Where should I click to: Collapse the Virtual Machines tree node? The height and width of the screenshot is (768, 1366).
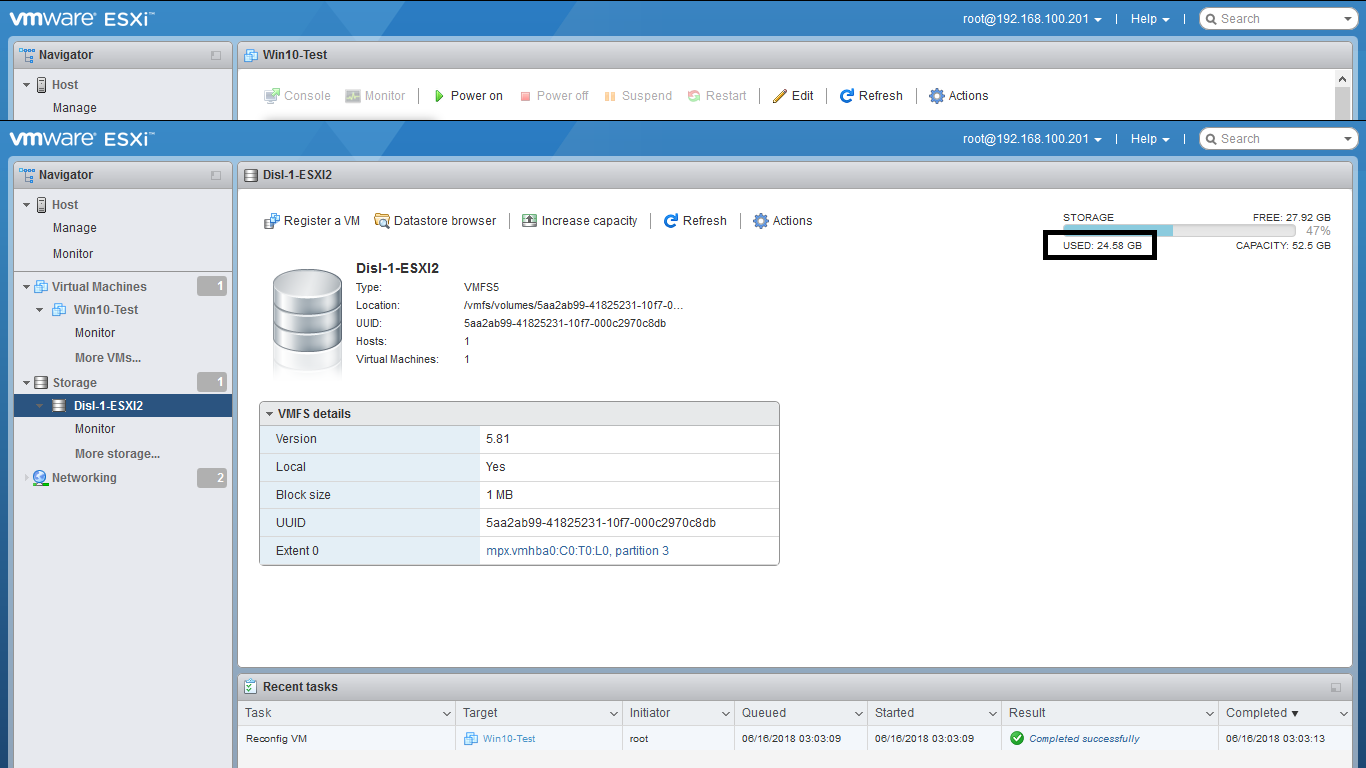click(26, 287)
